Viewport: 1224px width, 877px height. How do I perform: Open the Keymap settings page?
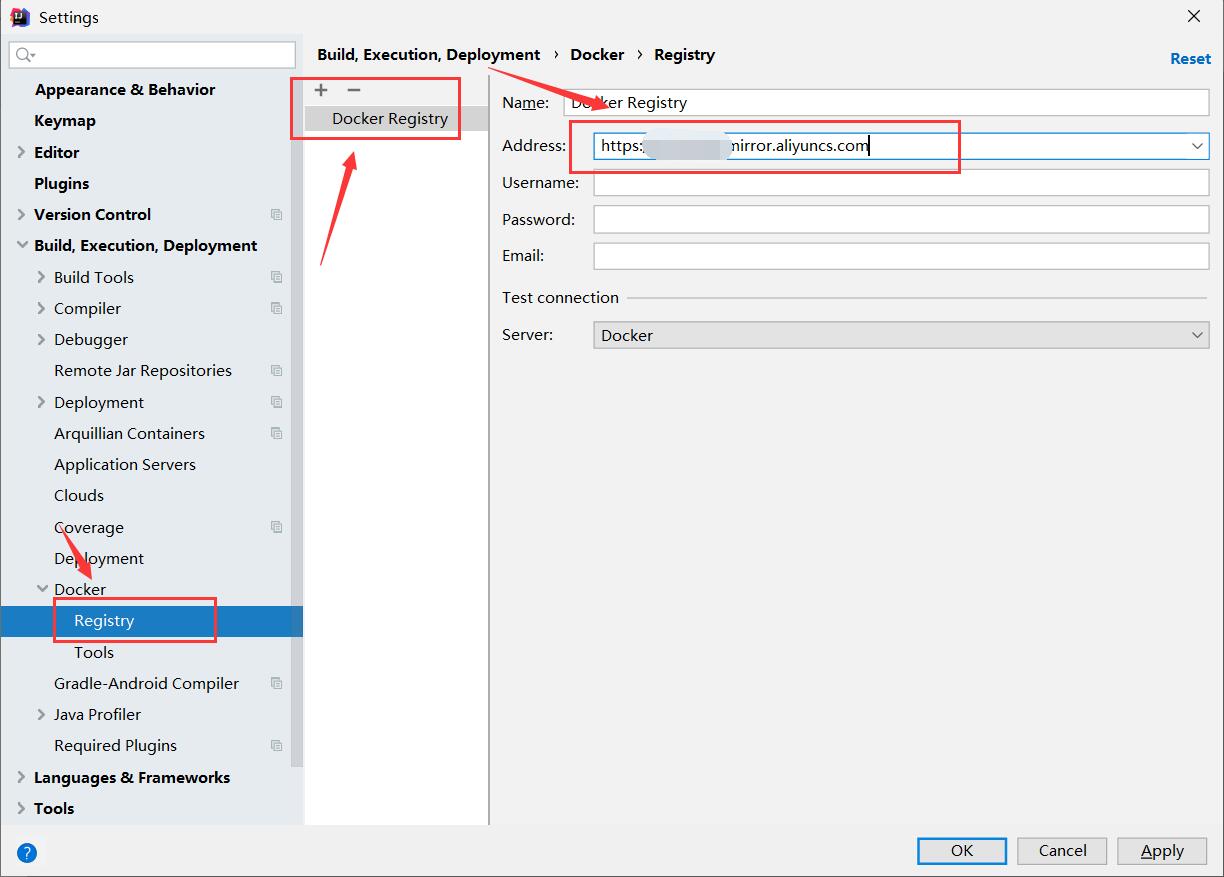click(65, 121)
